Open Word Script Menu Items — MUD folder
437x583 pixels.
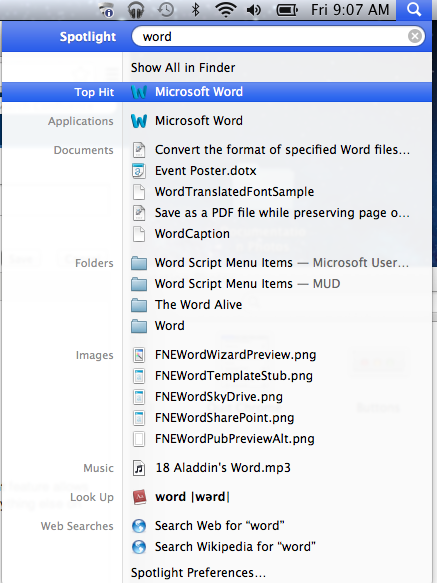pos(247,284)
